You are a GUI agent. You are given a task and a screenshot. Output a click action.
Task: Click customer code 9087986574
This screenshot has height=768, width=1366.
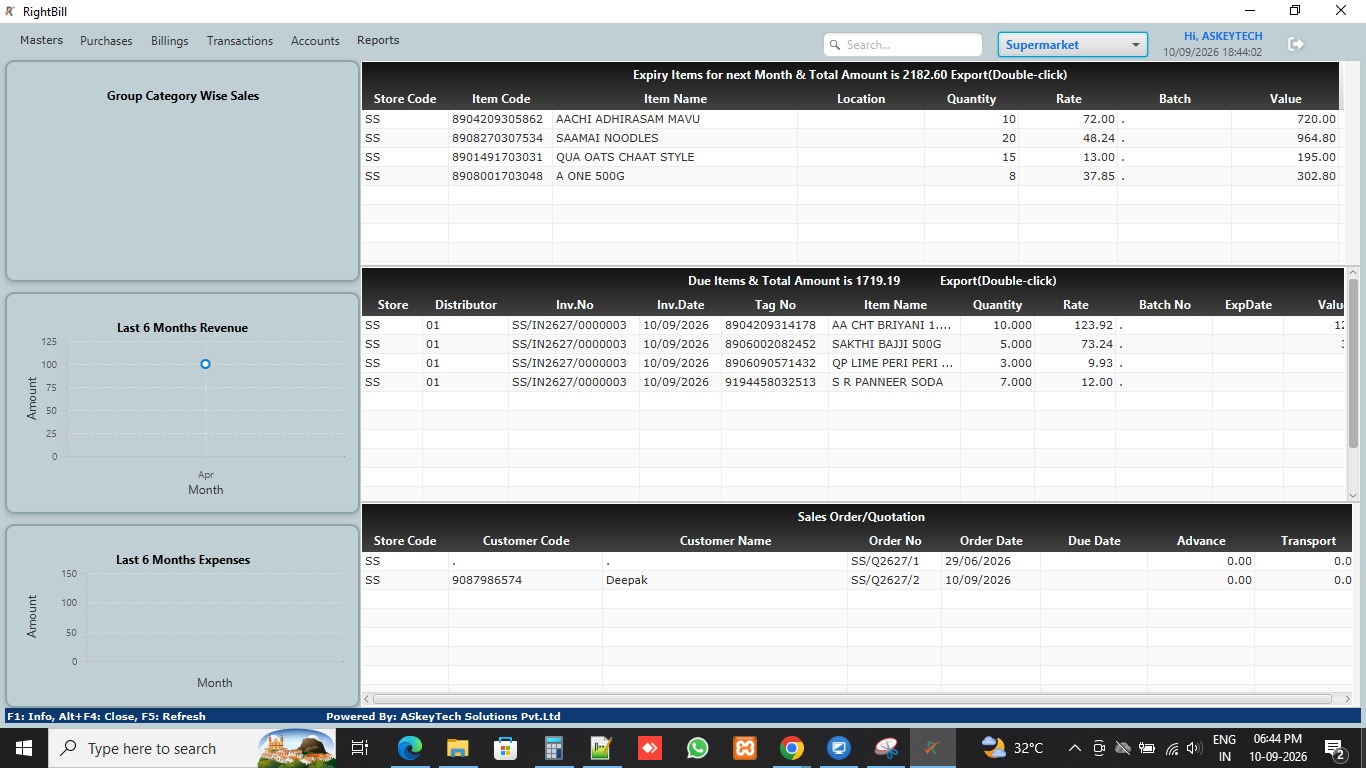coord(487,580)
